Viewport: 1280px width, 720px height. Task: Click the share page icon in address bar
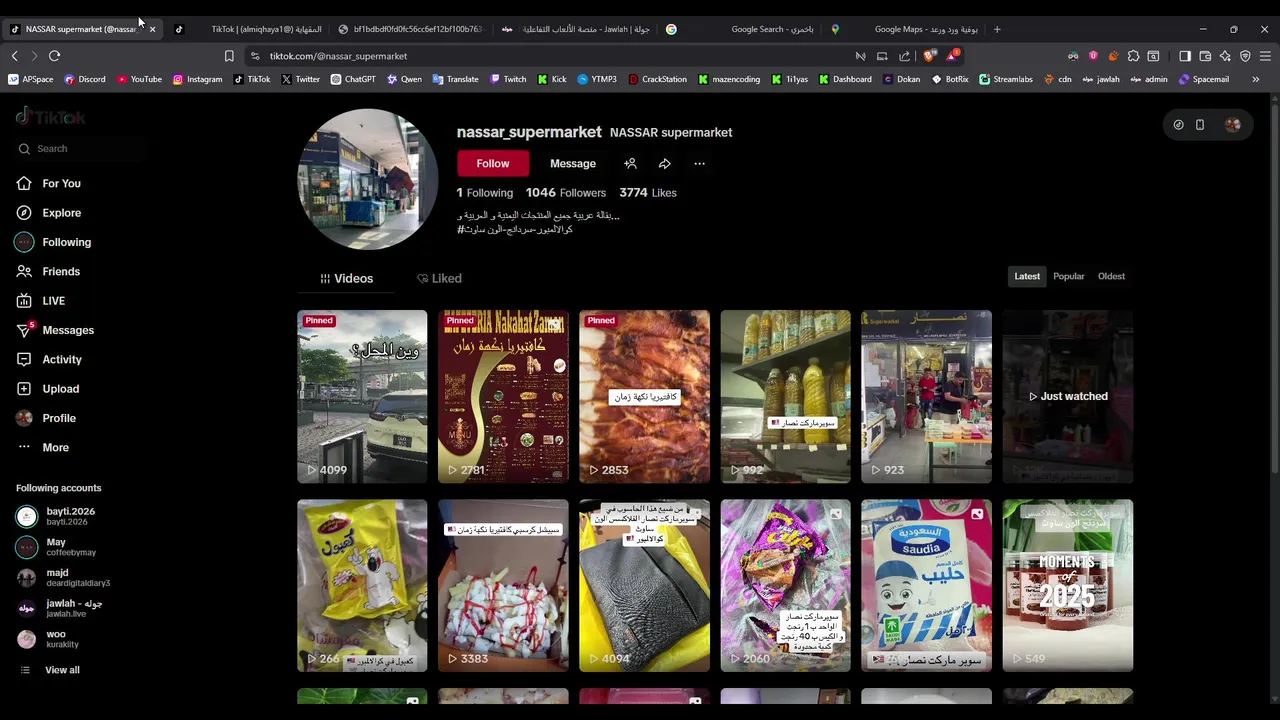click(x=904, y=56)
